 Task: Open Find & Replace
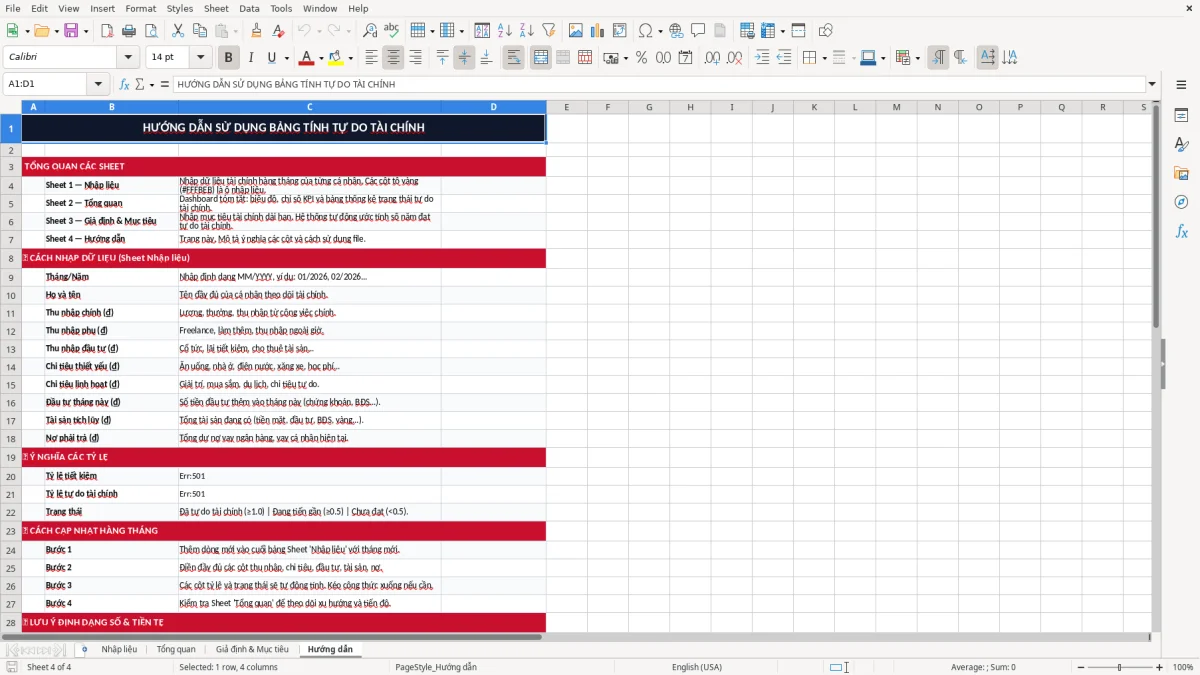pyautogui.click(x=370, y=31)
